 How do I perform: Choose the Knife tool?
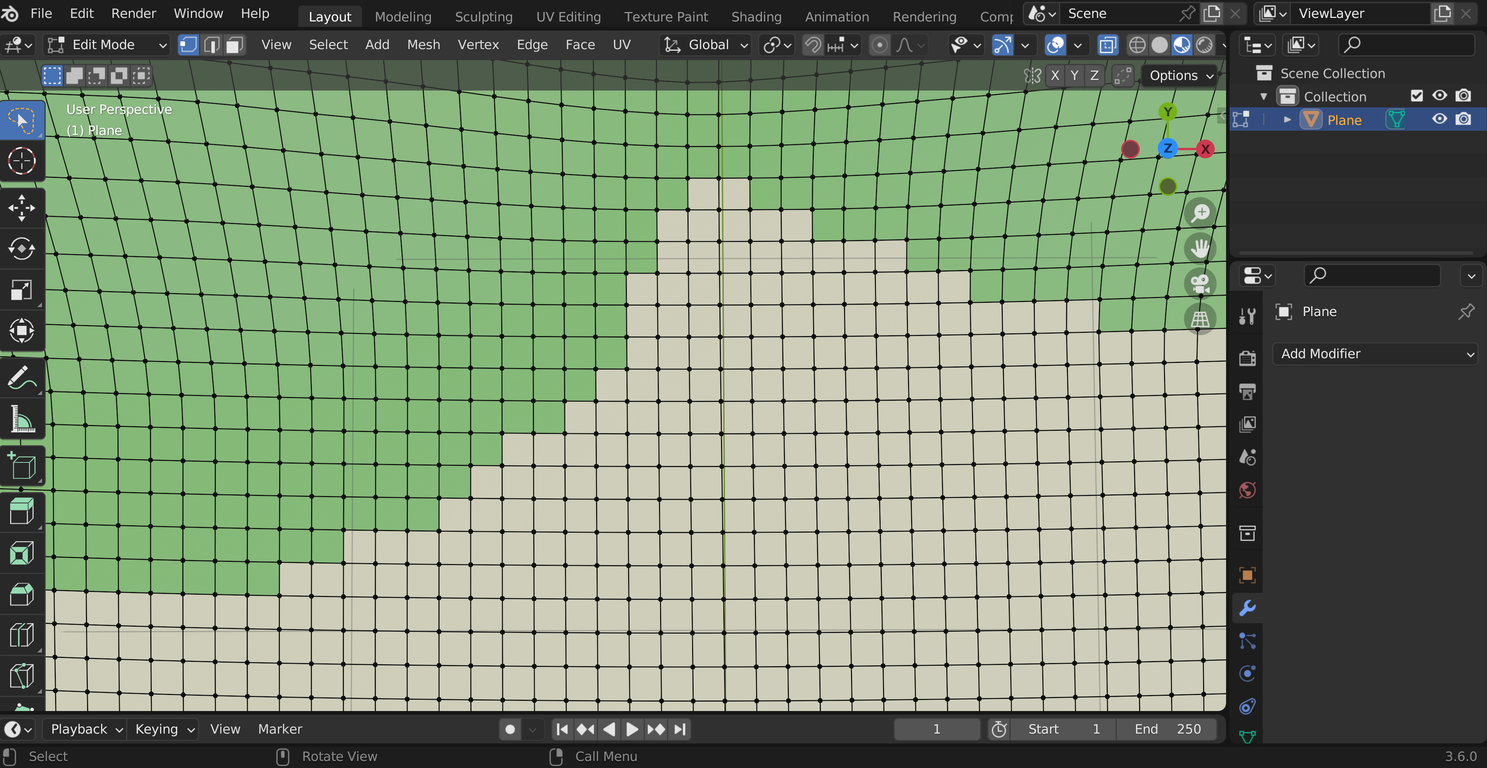coord(22,676)
